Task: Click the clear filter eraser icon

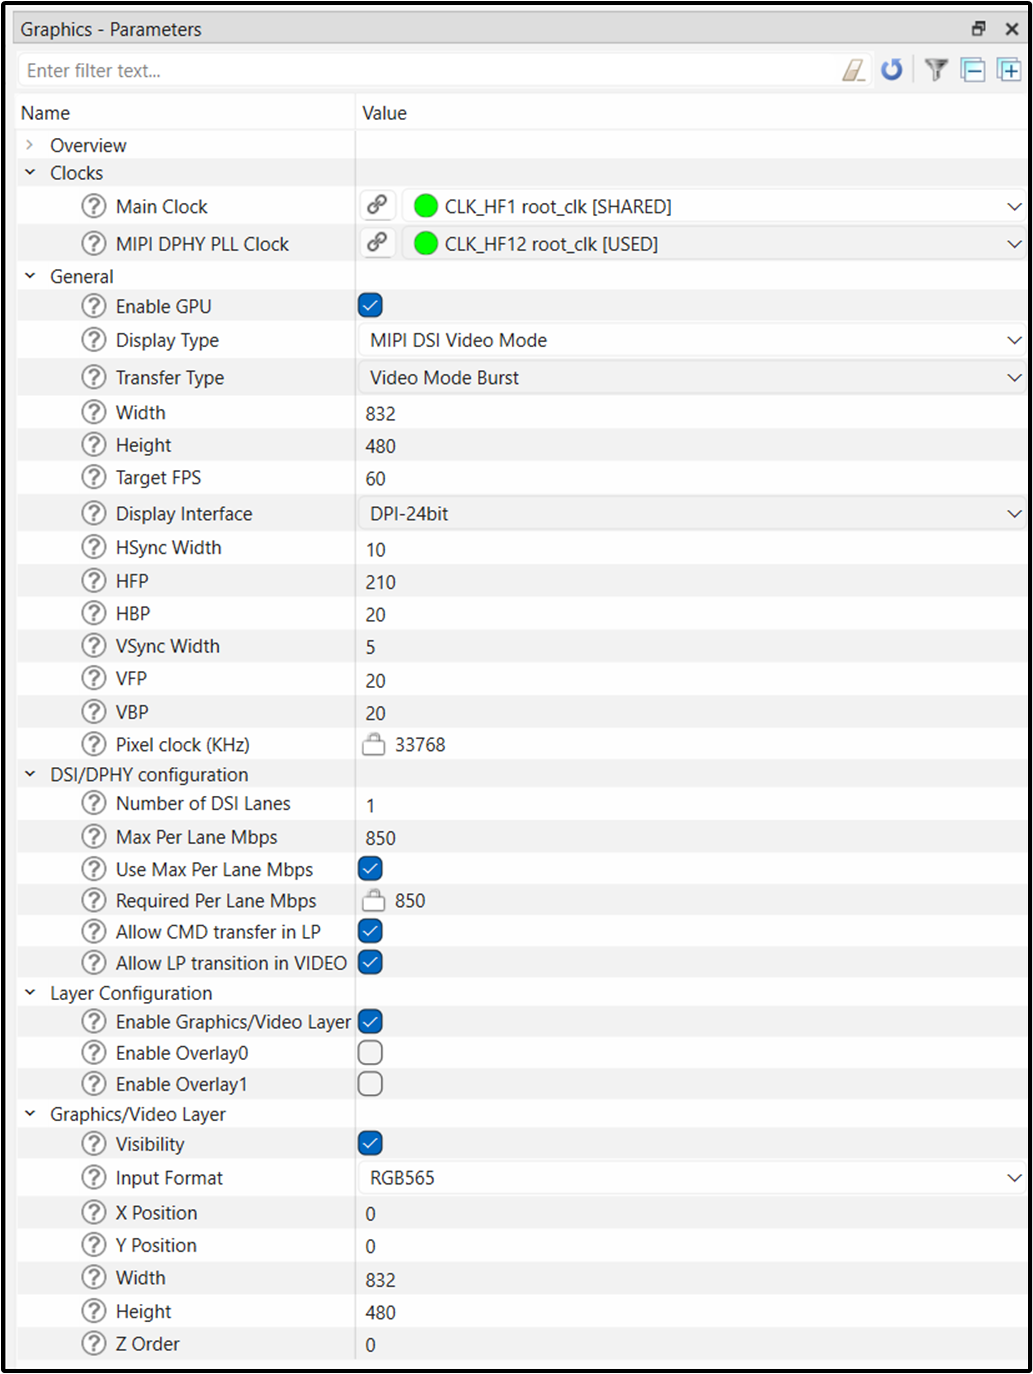Action: point(853,70)
